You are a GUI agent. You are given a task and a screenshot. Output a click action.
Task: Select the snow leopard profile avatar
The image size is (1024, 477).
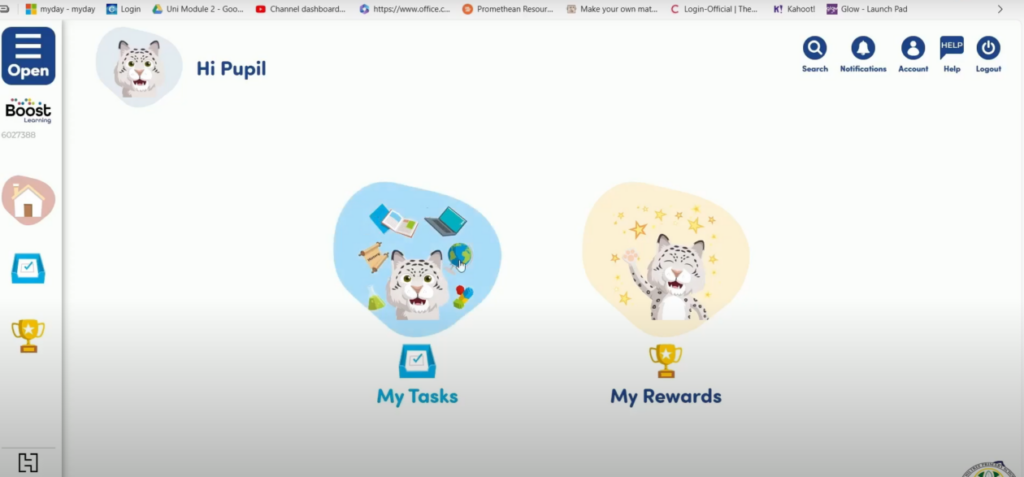click(138, 67)
